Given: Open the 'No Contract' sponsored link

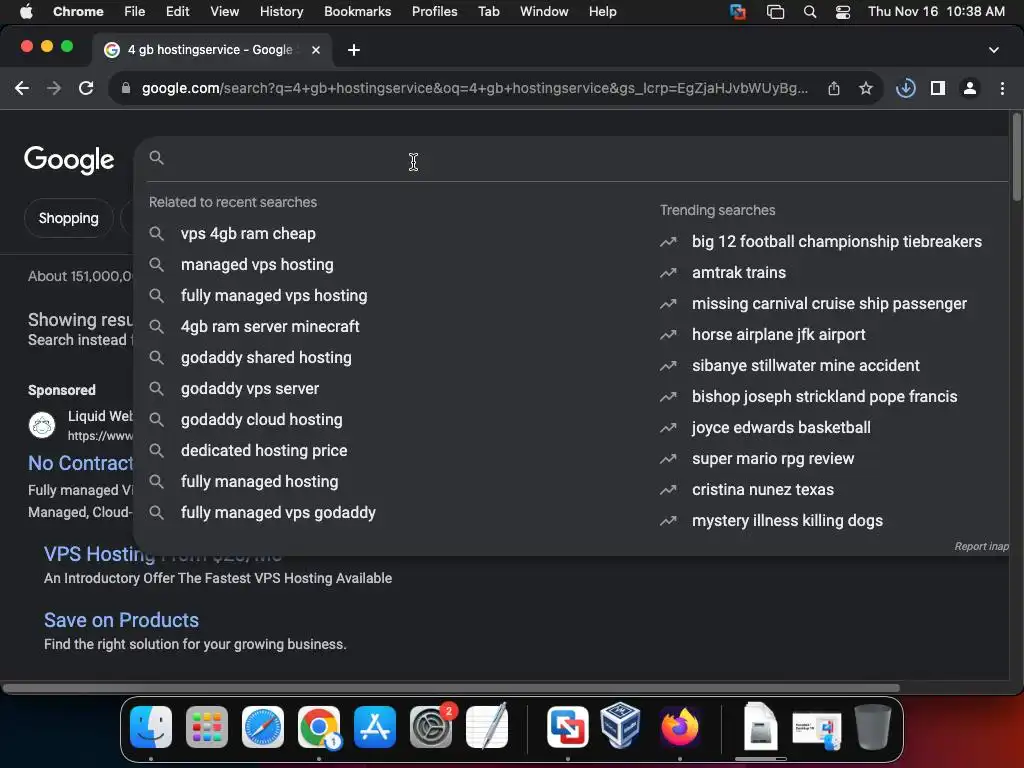Looking at the screenshot, I should coord(80,463).
